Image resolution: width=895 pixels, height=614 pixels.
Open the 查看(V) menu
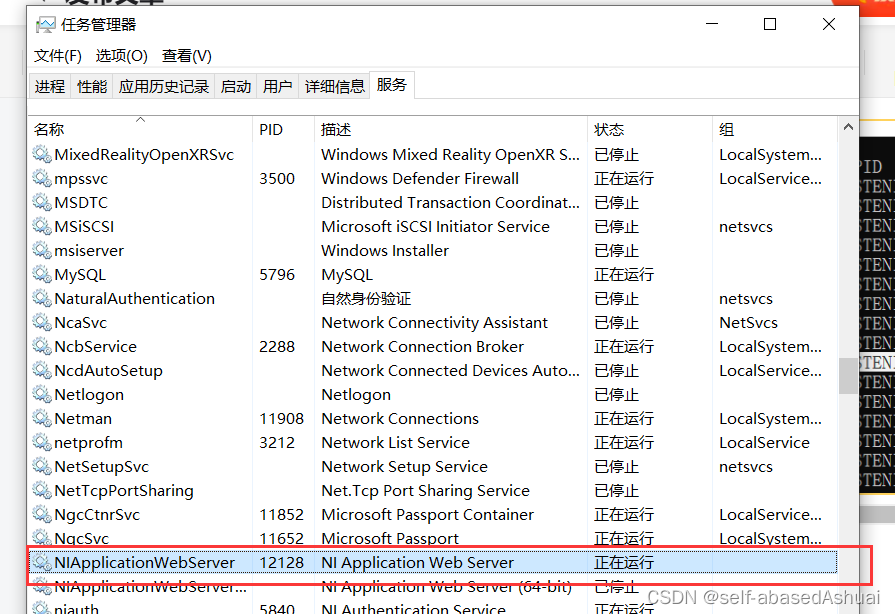coord(187,55)
